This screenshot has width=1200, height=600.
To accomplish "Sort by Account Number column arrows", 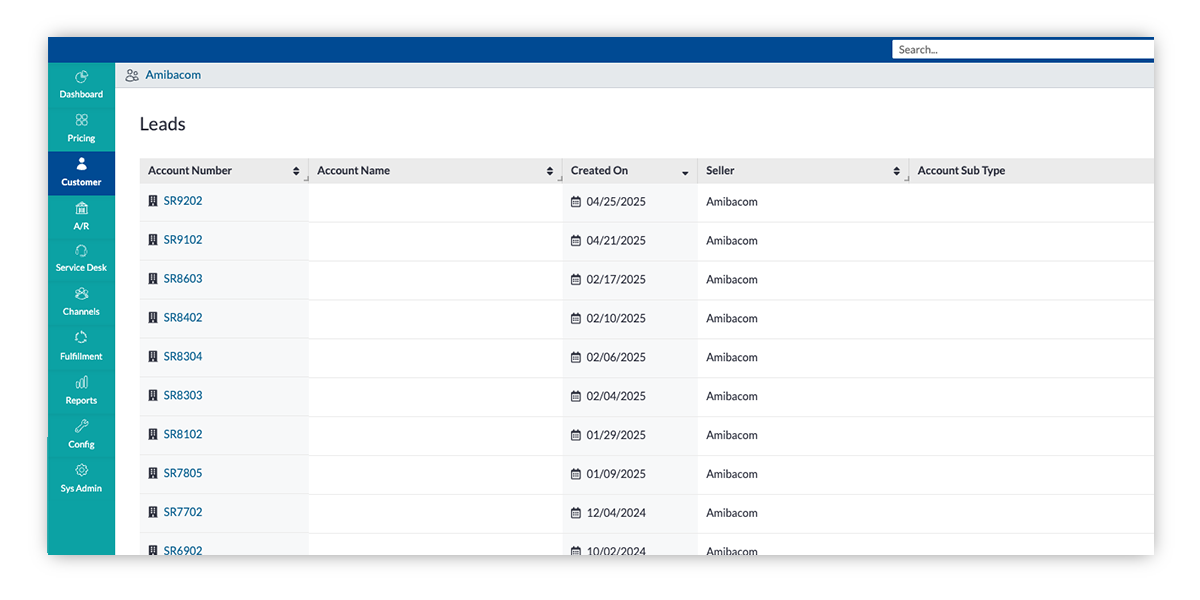I will pos(296,172).
